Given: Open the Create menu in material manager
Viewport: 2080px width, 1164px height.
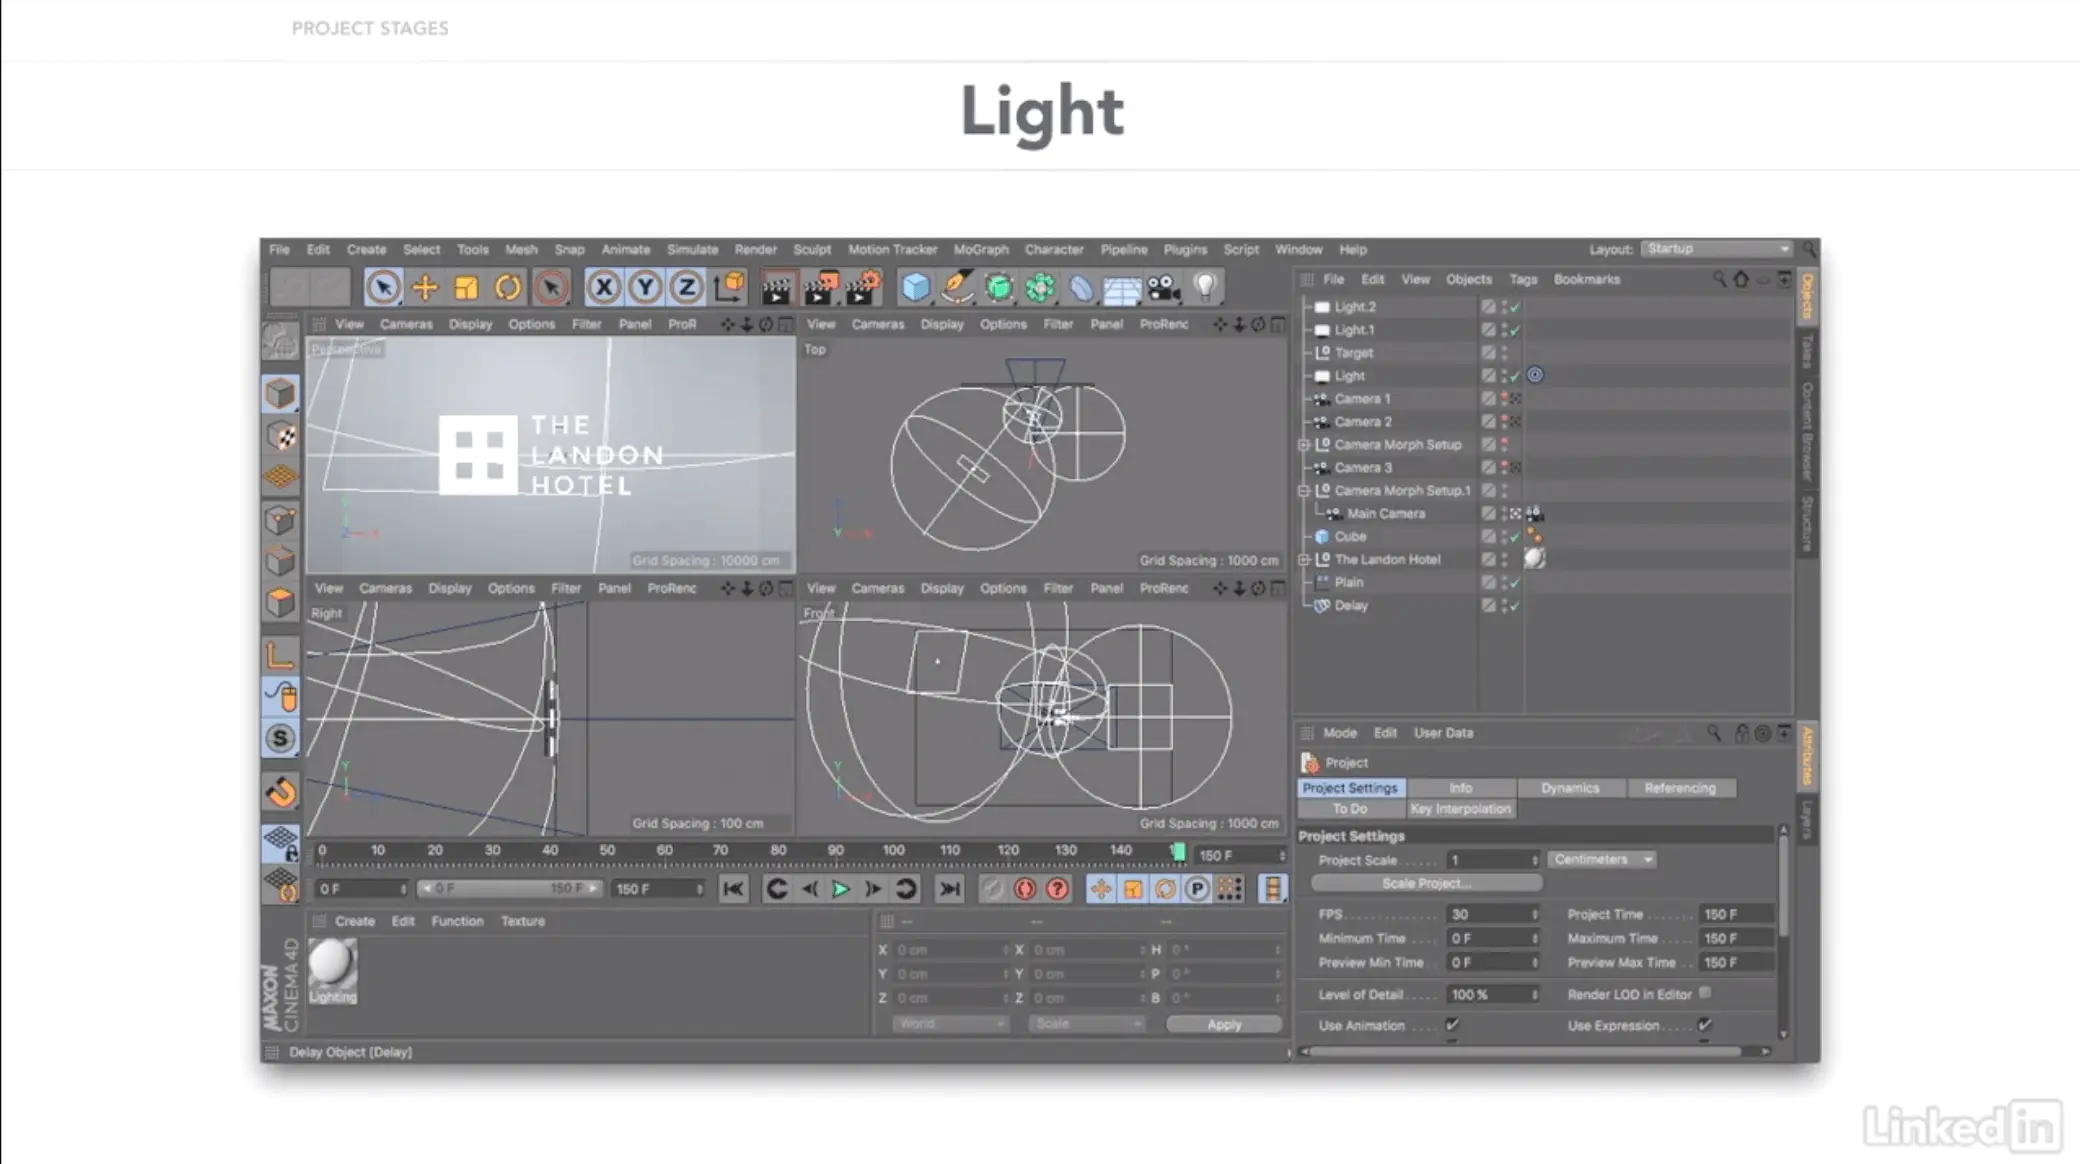Looking at the screenshot, I should [355, 921].
